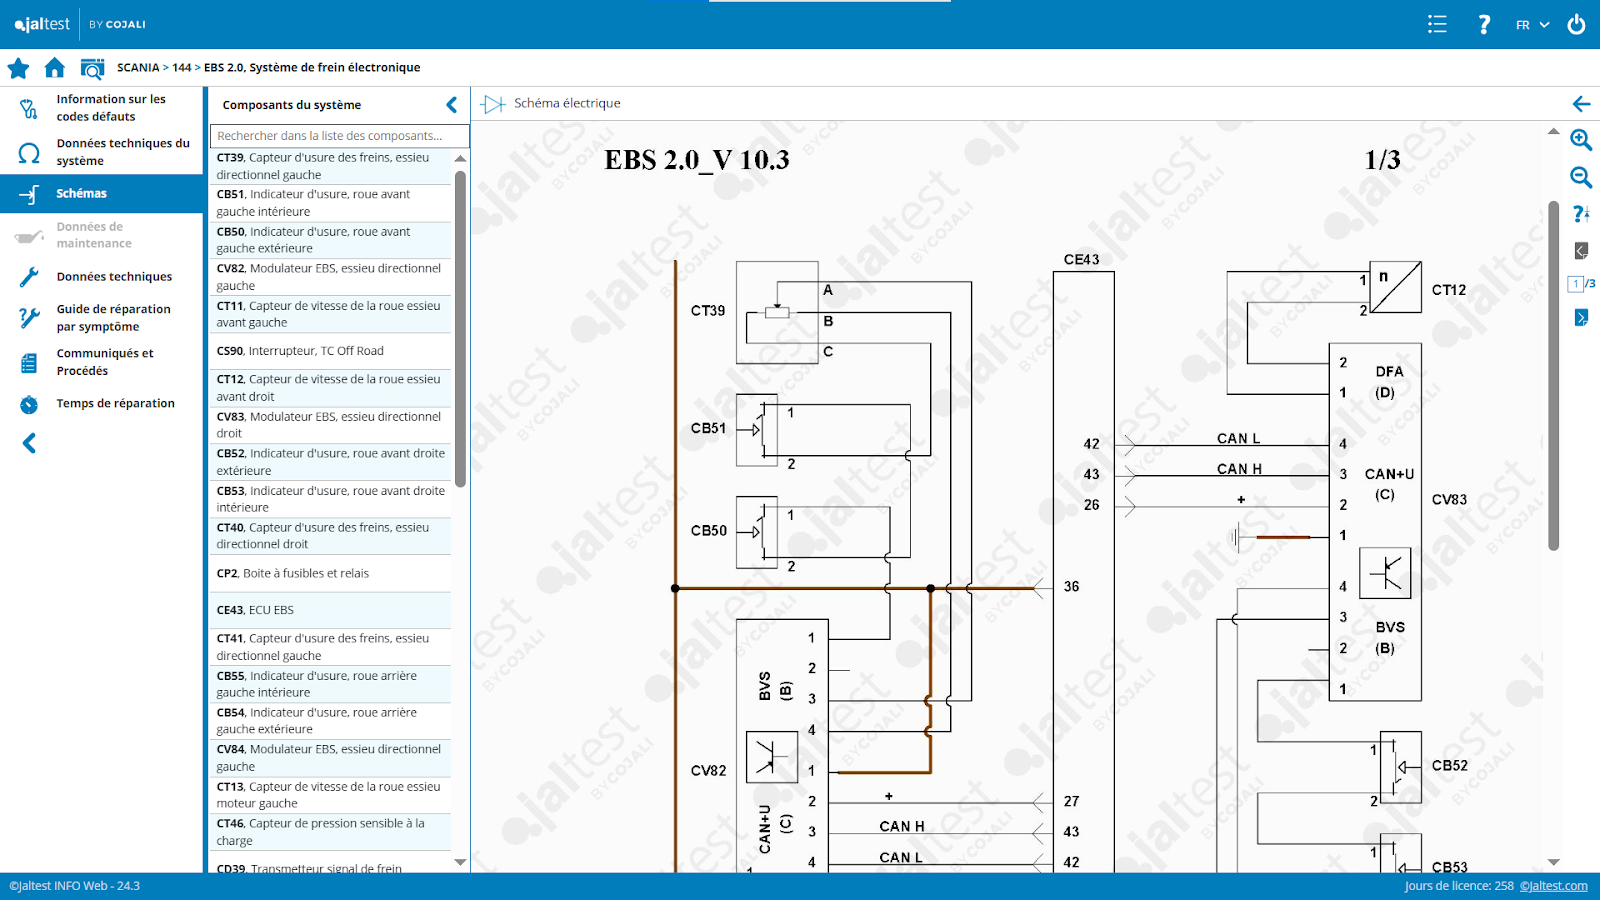
Task: Select CS90 Interrupteur TC Off Road
Action: (x=331, y=351)
